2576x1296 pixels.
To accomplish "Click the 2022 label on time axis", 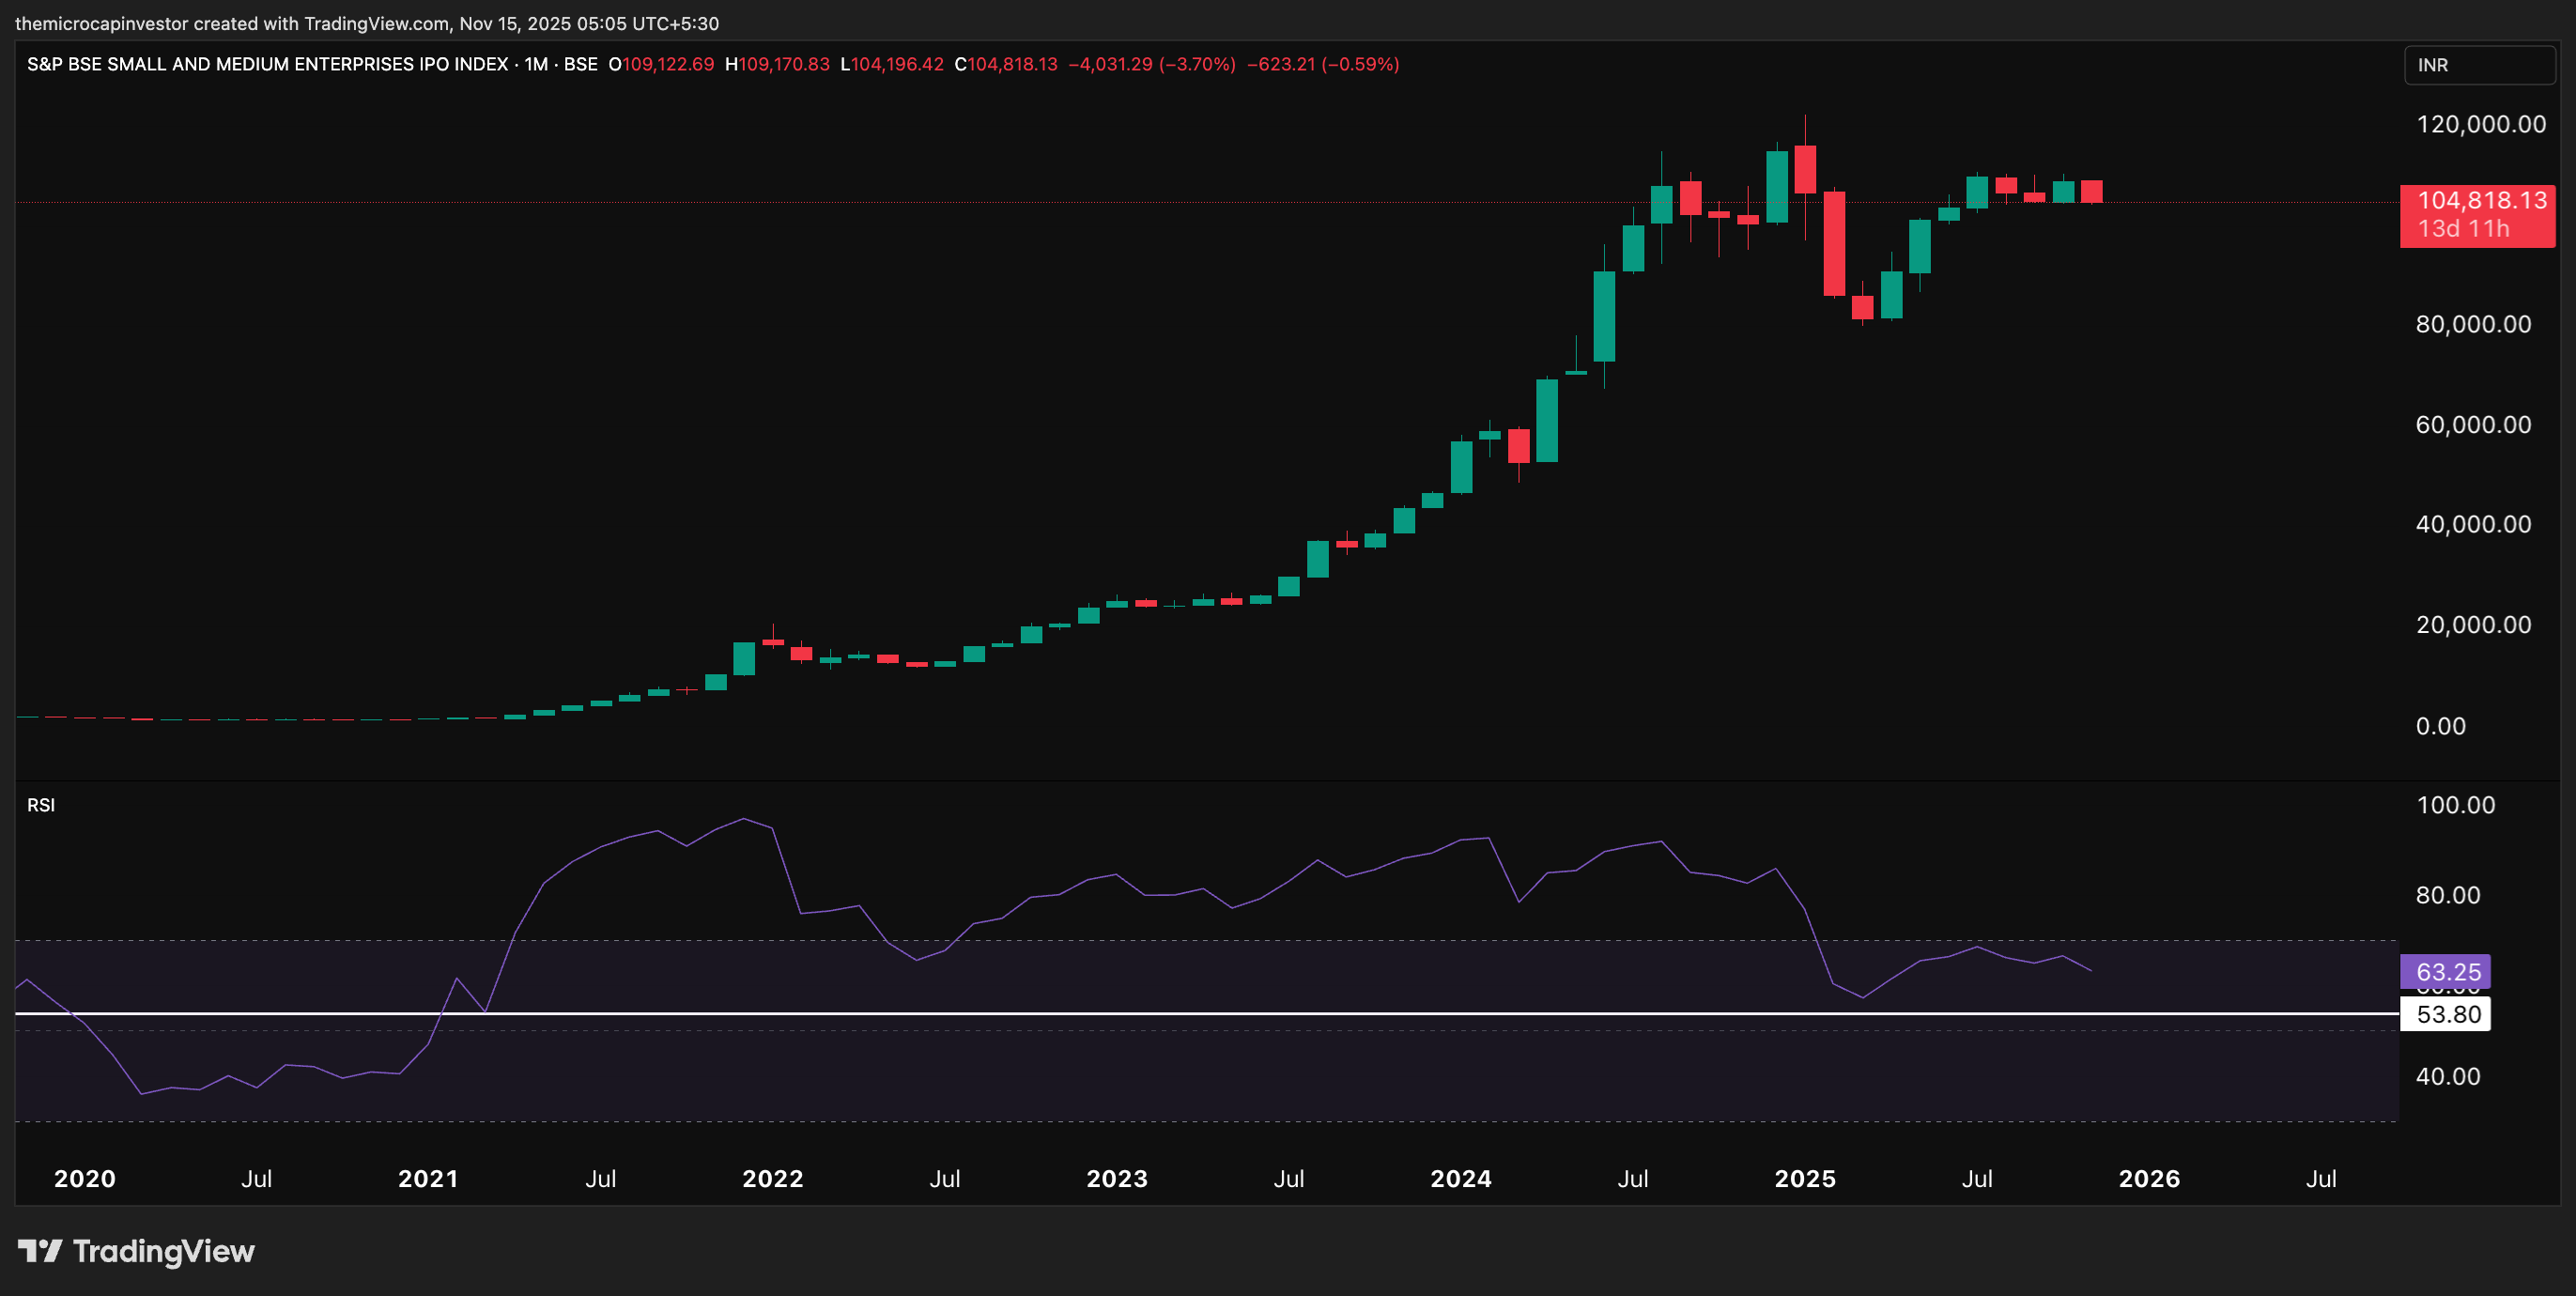I will tap(772, 1178).
